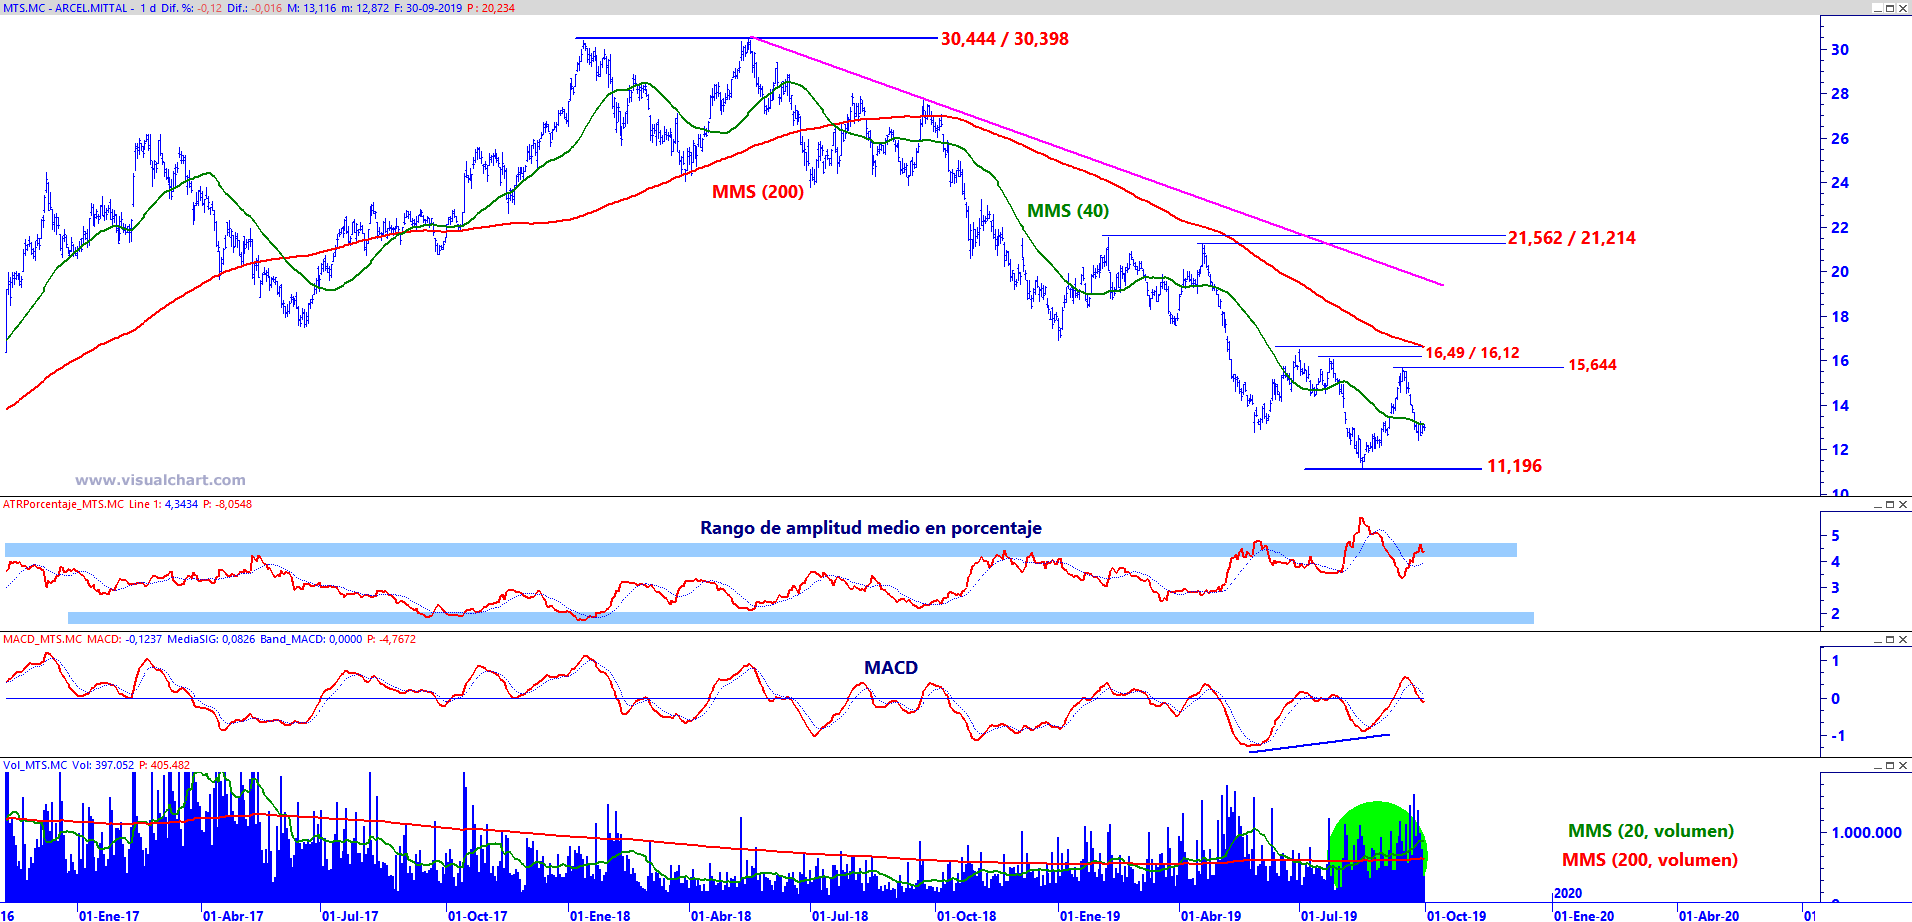Click the 01-Abr-18 date label

tap(721, 915)
